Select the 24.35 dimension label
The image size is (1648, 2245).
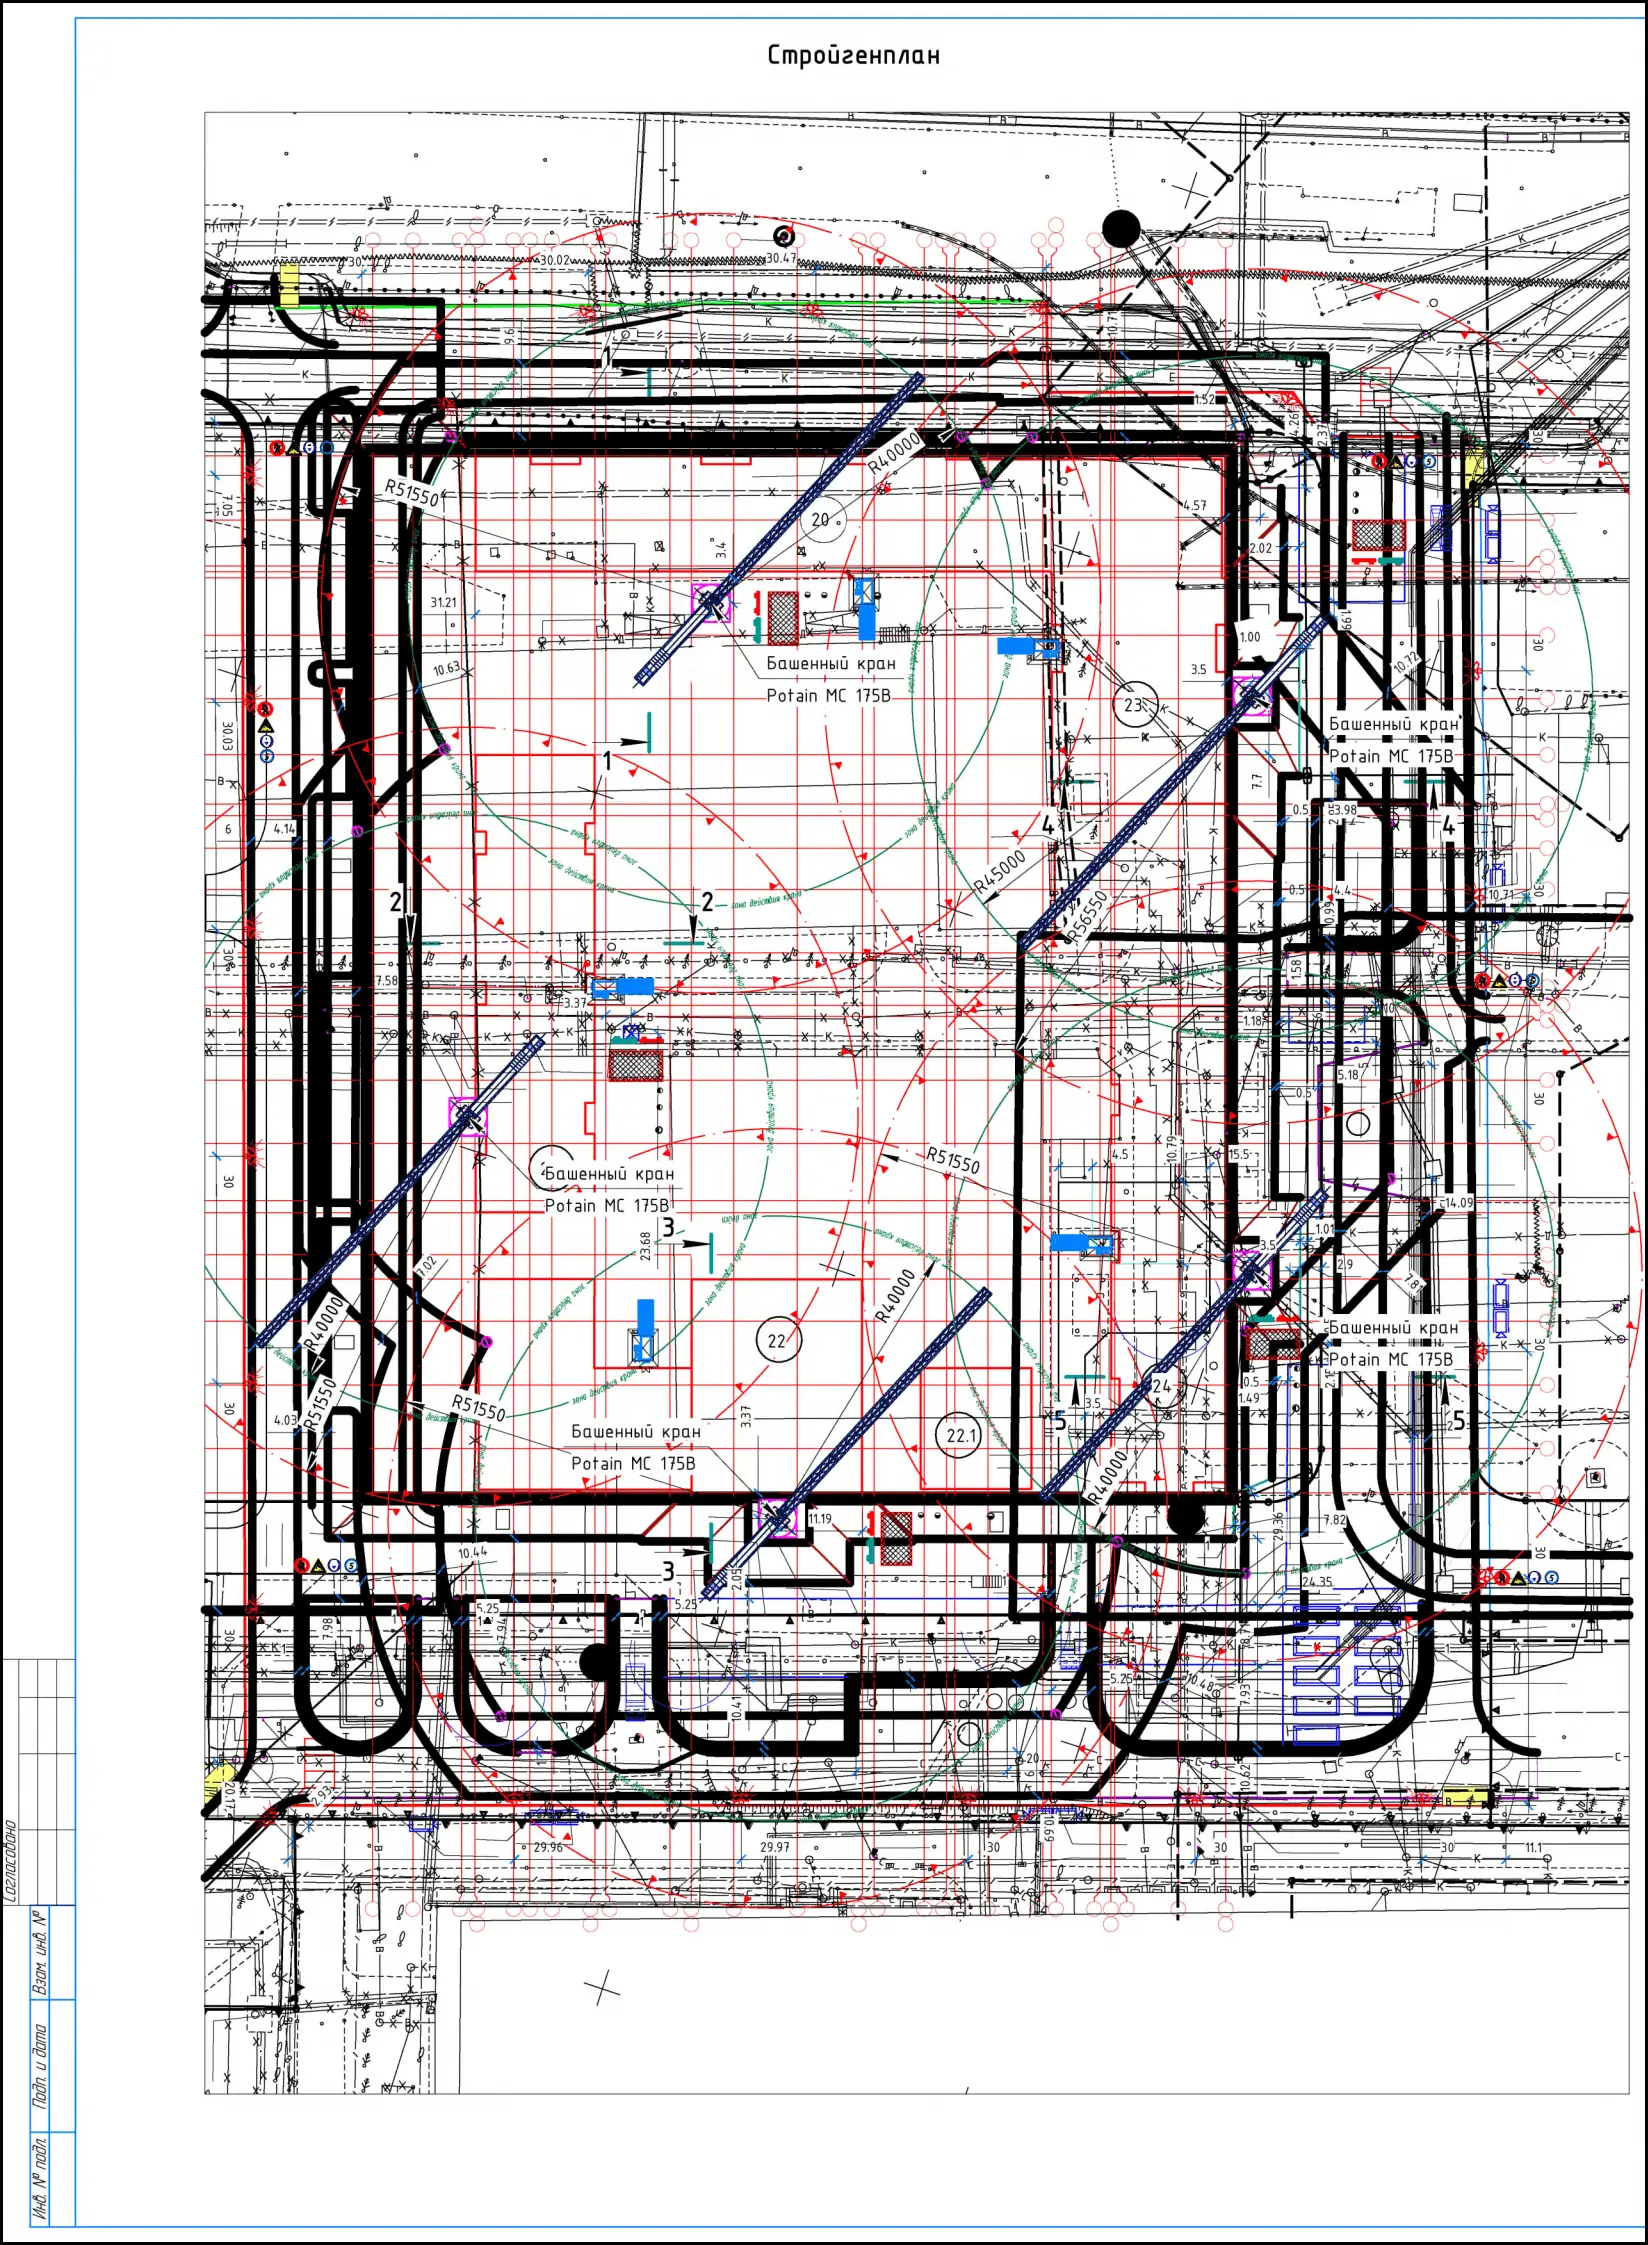(x=1317, y=1582)
